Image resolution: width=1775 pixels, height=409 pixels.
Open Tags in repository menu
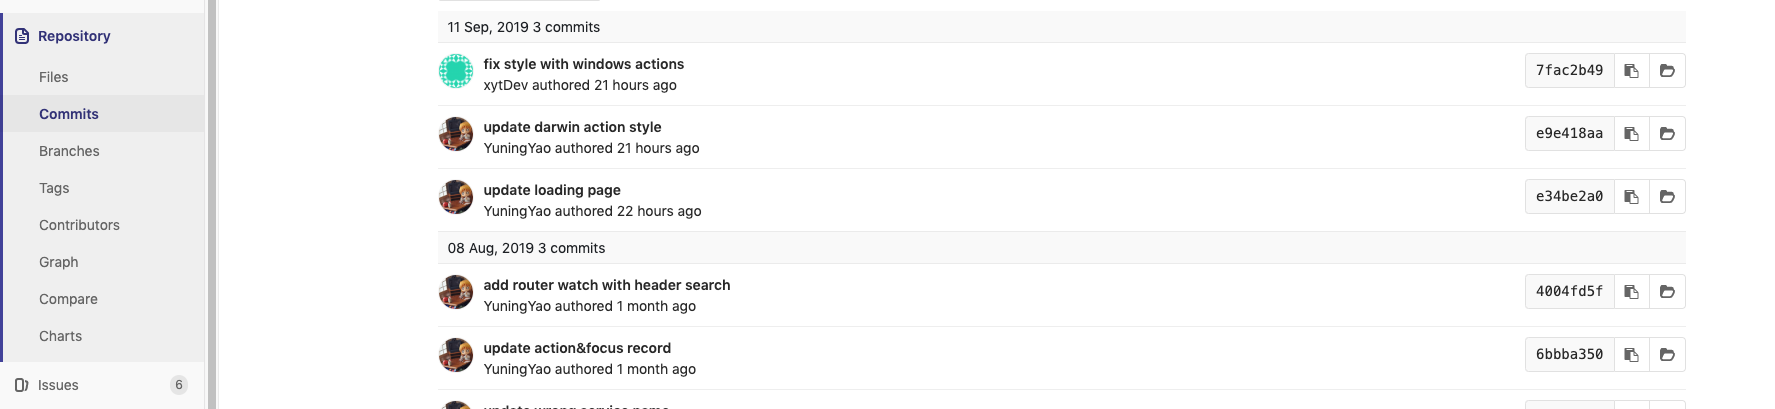[x=54, y=188]
